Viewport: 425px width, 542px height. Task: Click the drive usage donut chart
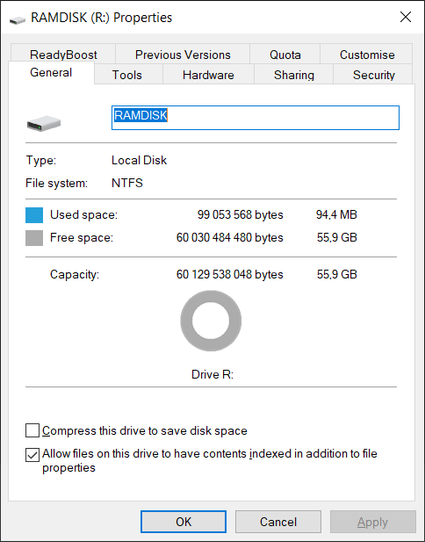coord(211,320)
